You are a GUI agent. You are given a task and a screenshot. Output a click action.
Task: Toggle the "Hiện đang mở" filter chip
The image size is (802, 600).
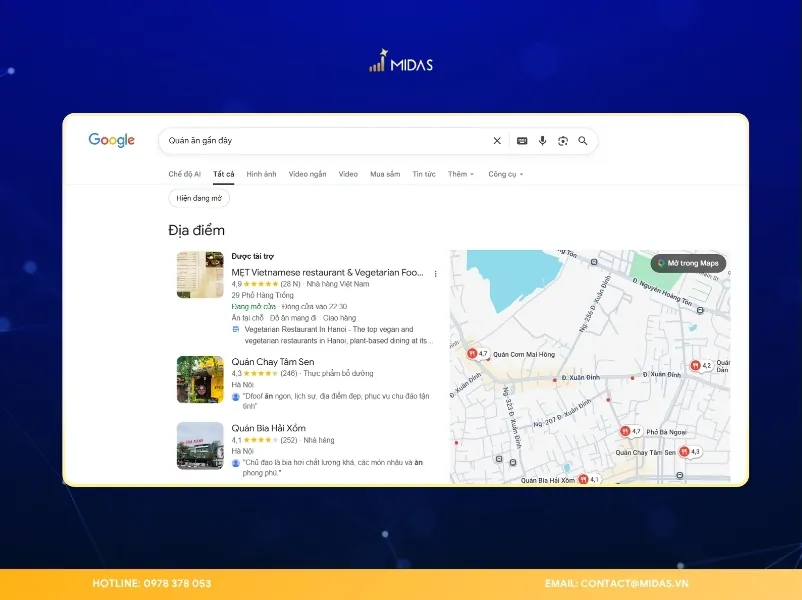199,198
